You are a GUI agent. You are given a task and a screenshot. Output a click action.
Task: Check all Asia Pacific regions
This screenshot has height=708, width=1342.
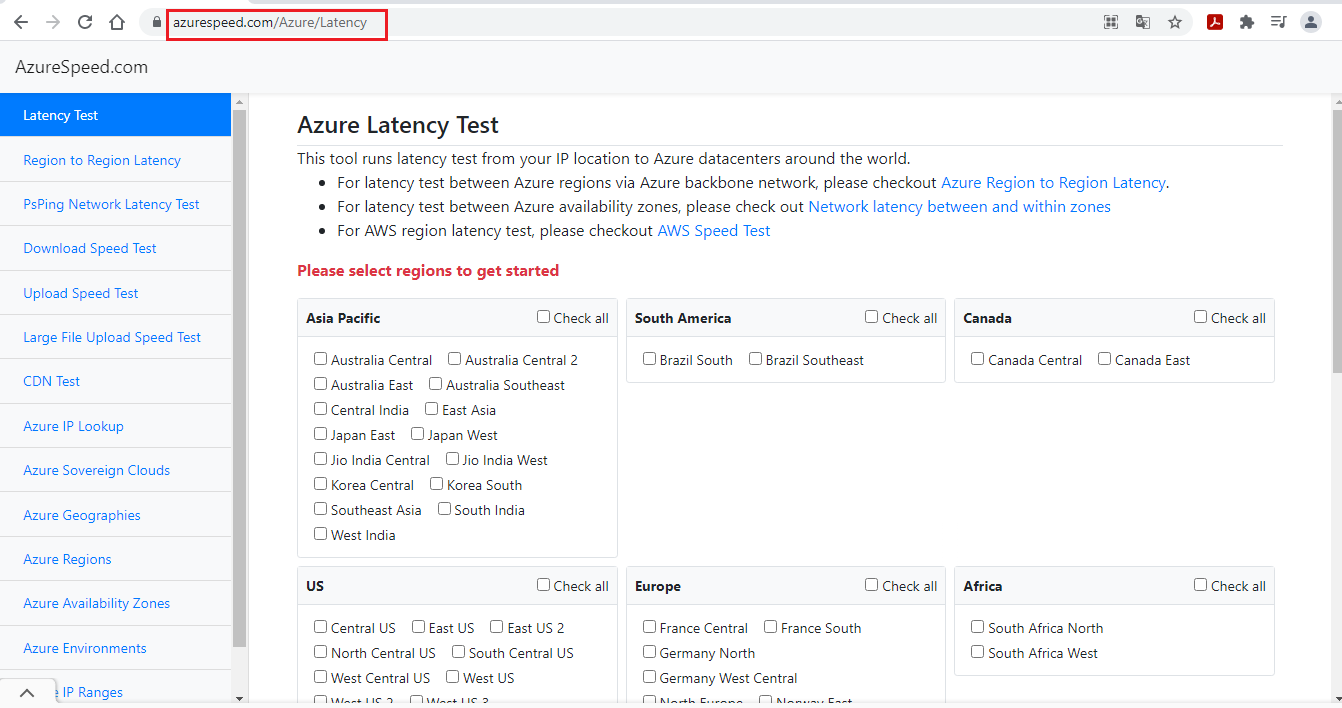click(x=543, y=317)
